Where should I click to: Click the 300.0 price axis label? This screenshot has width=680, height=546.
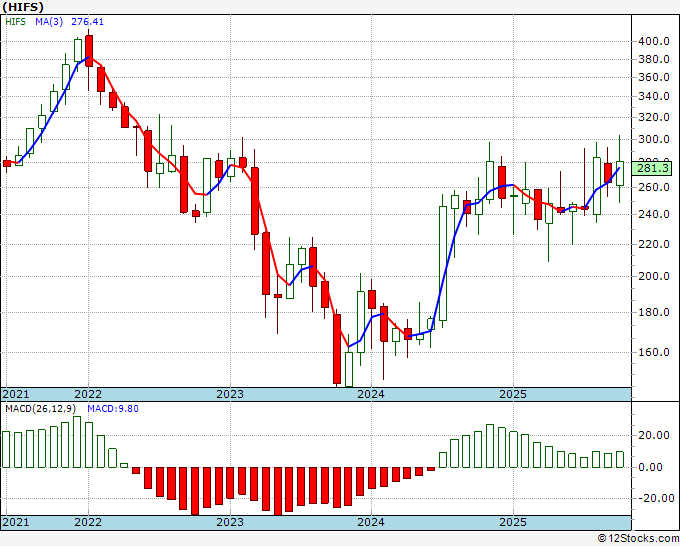point(654,140)
